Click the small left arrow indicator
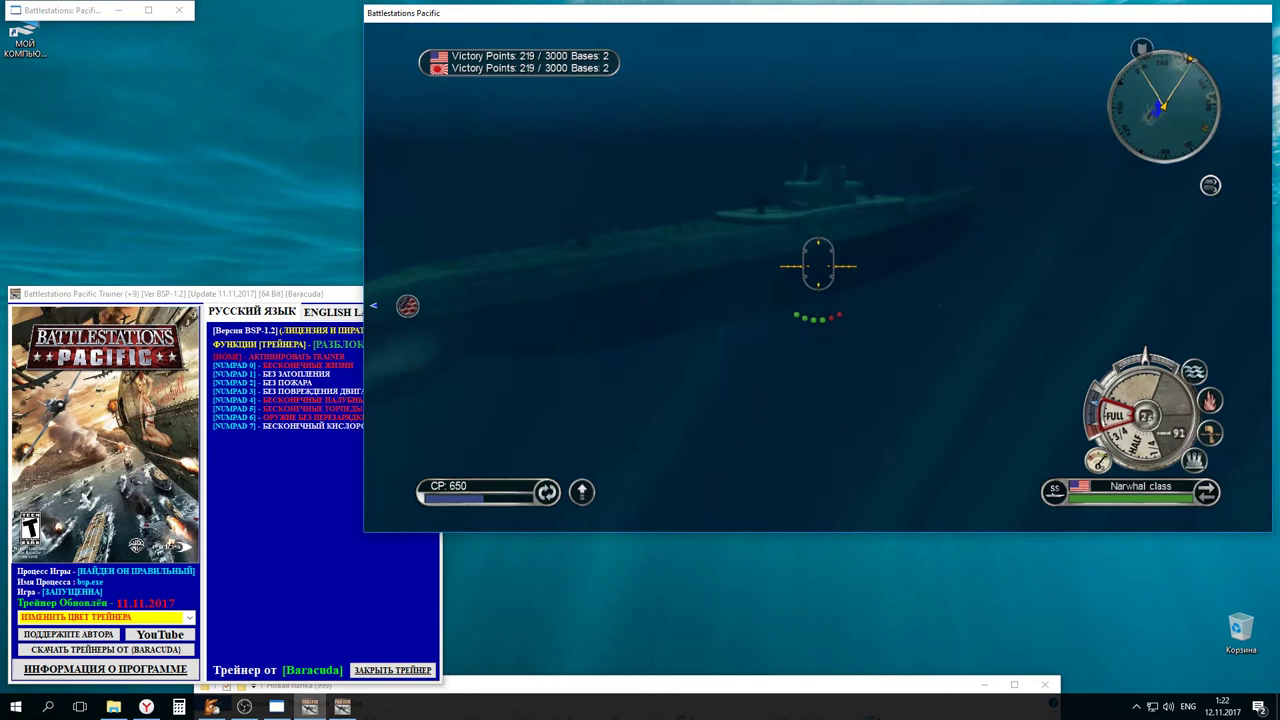 click(x=374, y=306)
